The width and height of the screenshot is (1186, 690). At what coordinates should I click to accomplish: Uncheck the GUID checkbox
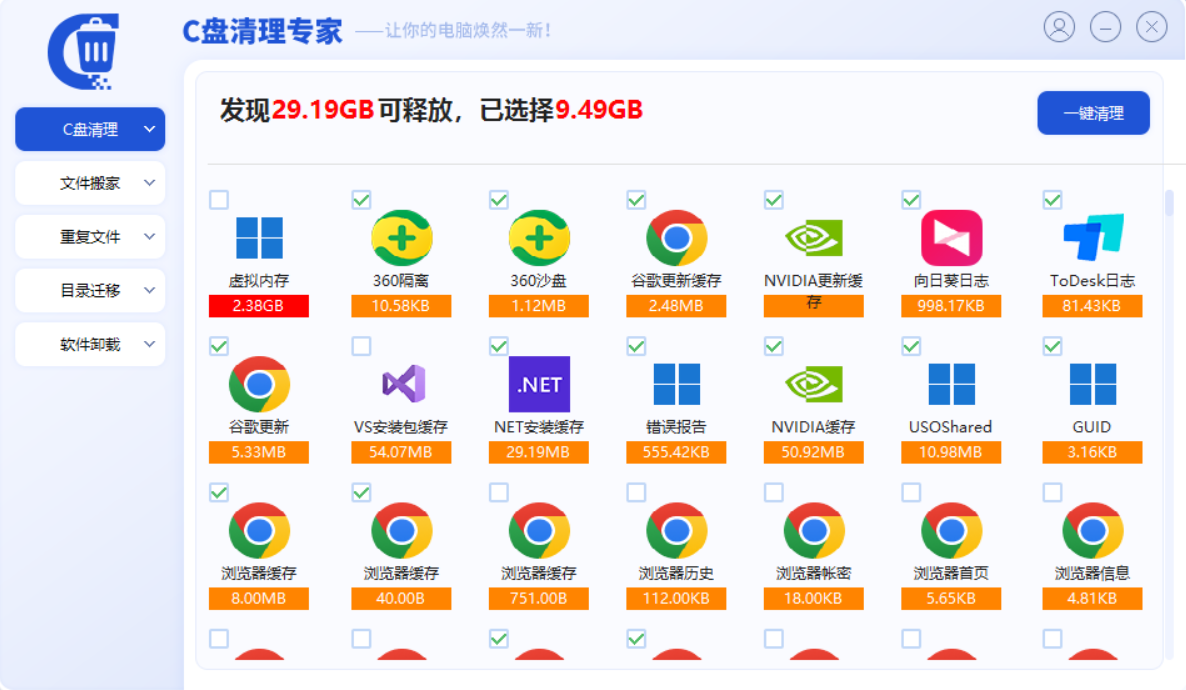[1052, 346]
